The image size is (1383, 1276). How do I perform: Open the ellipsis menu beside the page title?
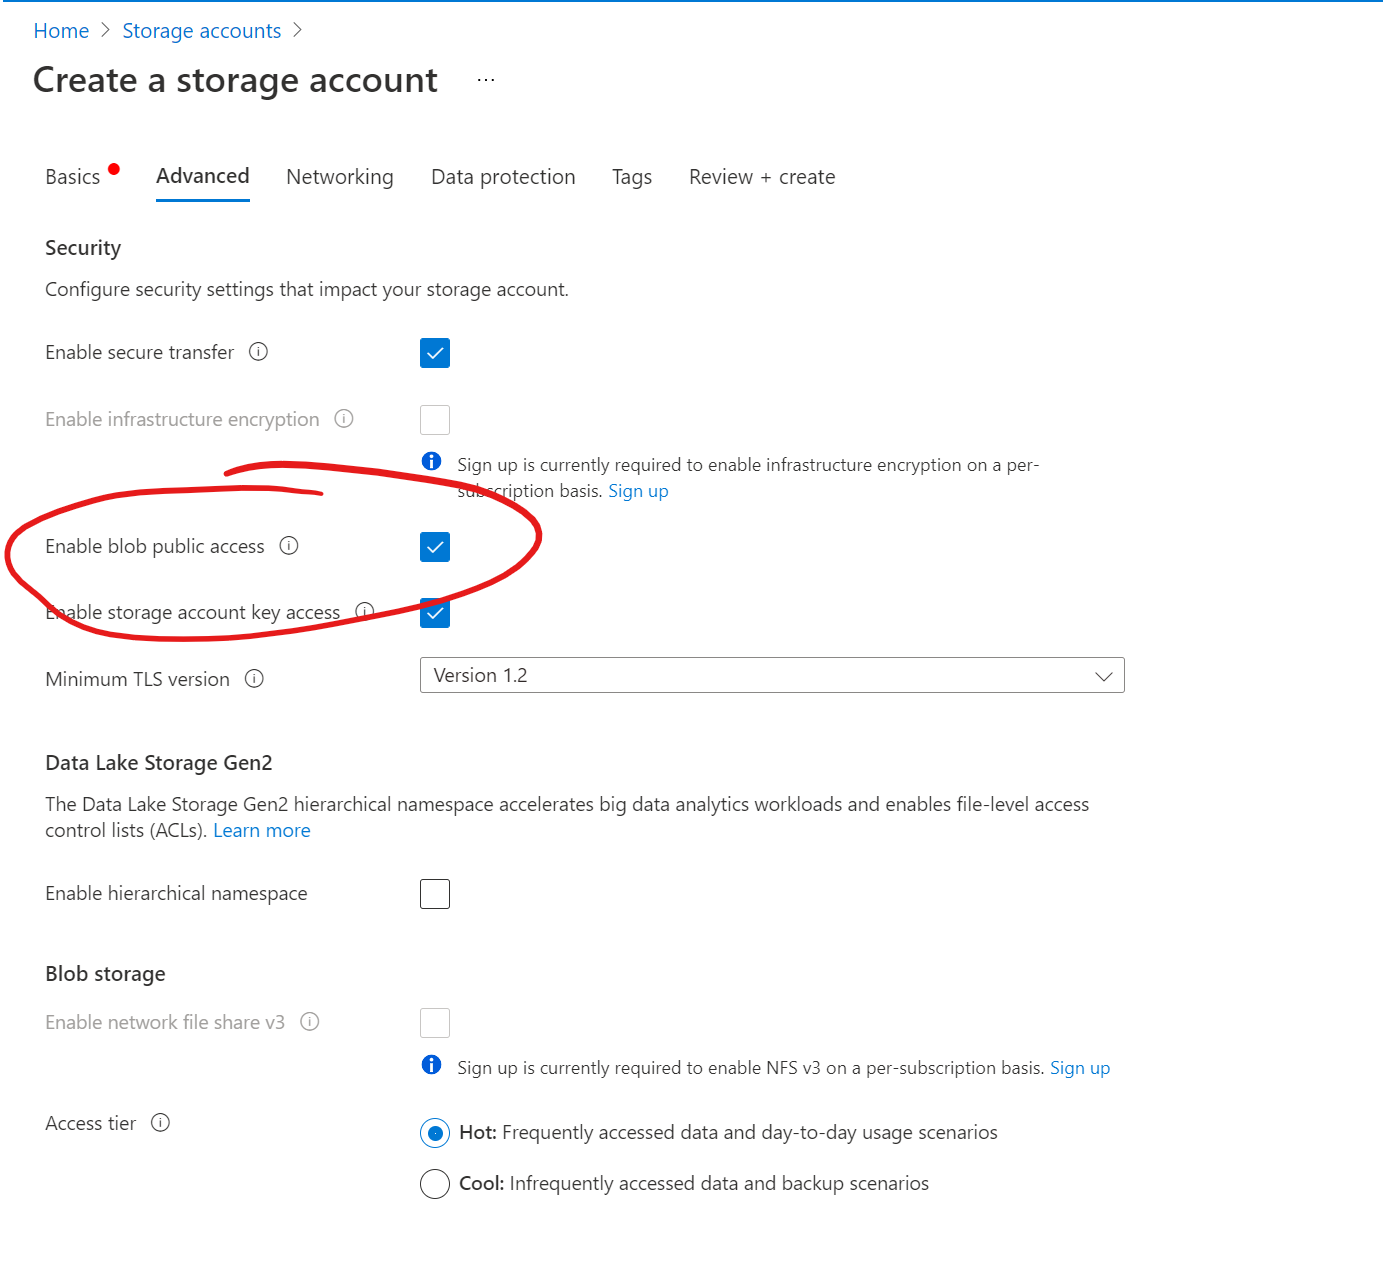(x=486, y=80)
